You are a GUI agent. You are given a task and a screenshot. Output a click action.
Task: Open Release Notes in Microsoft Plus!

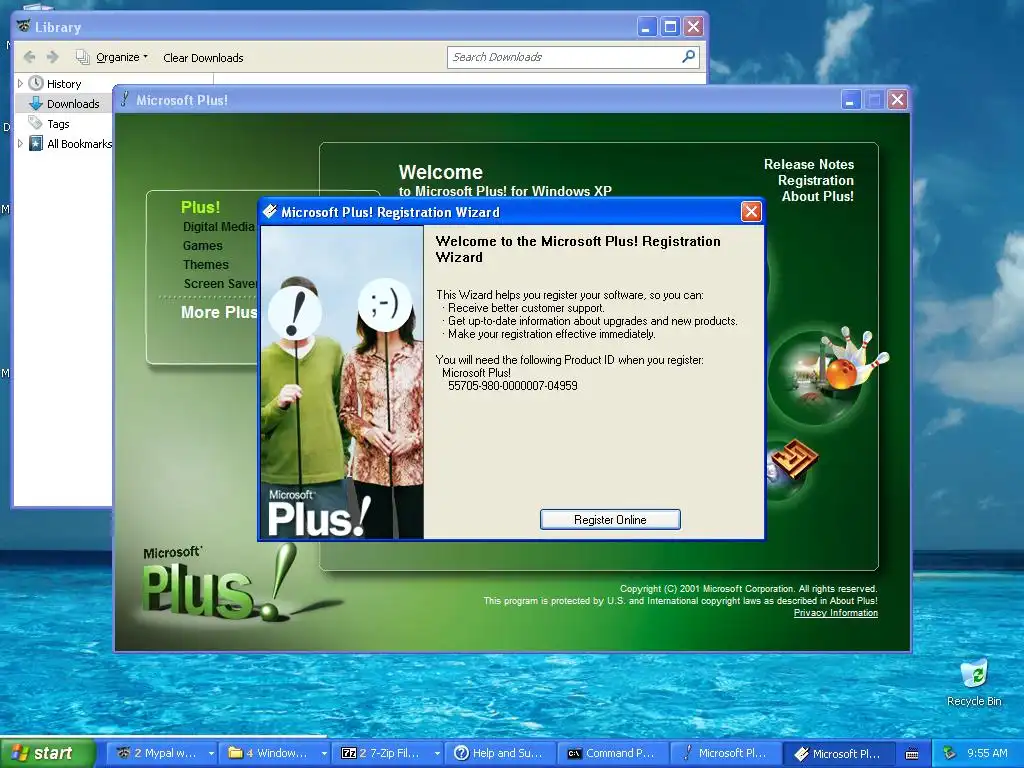click(x=808, y=165)
